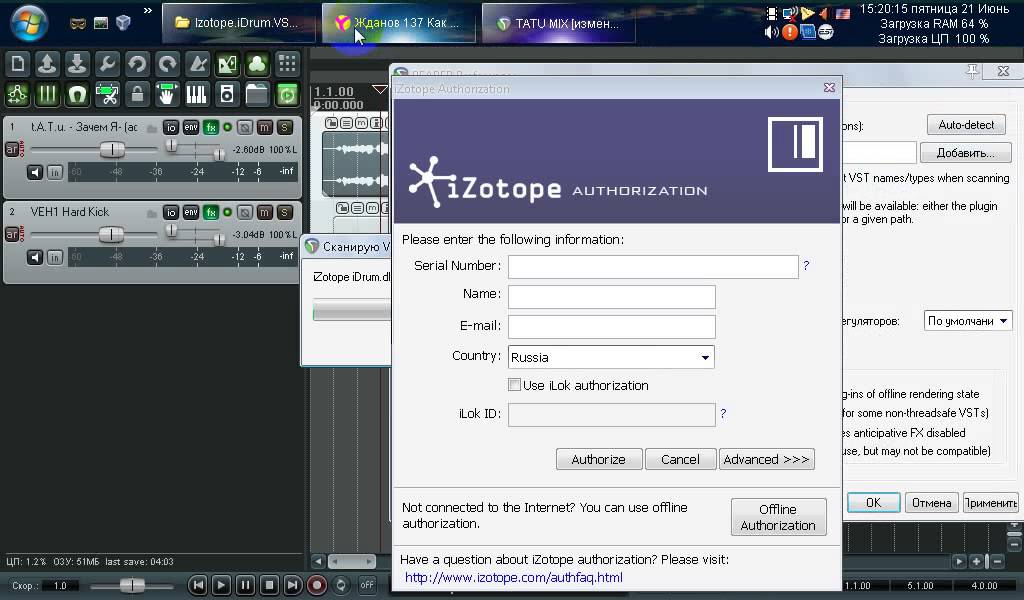Open the env envelope button on track 1
Viewport: 1024px width, 600px height.
coord(191,127)
